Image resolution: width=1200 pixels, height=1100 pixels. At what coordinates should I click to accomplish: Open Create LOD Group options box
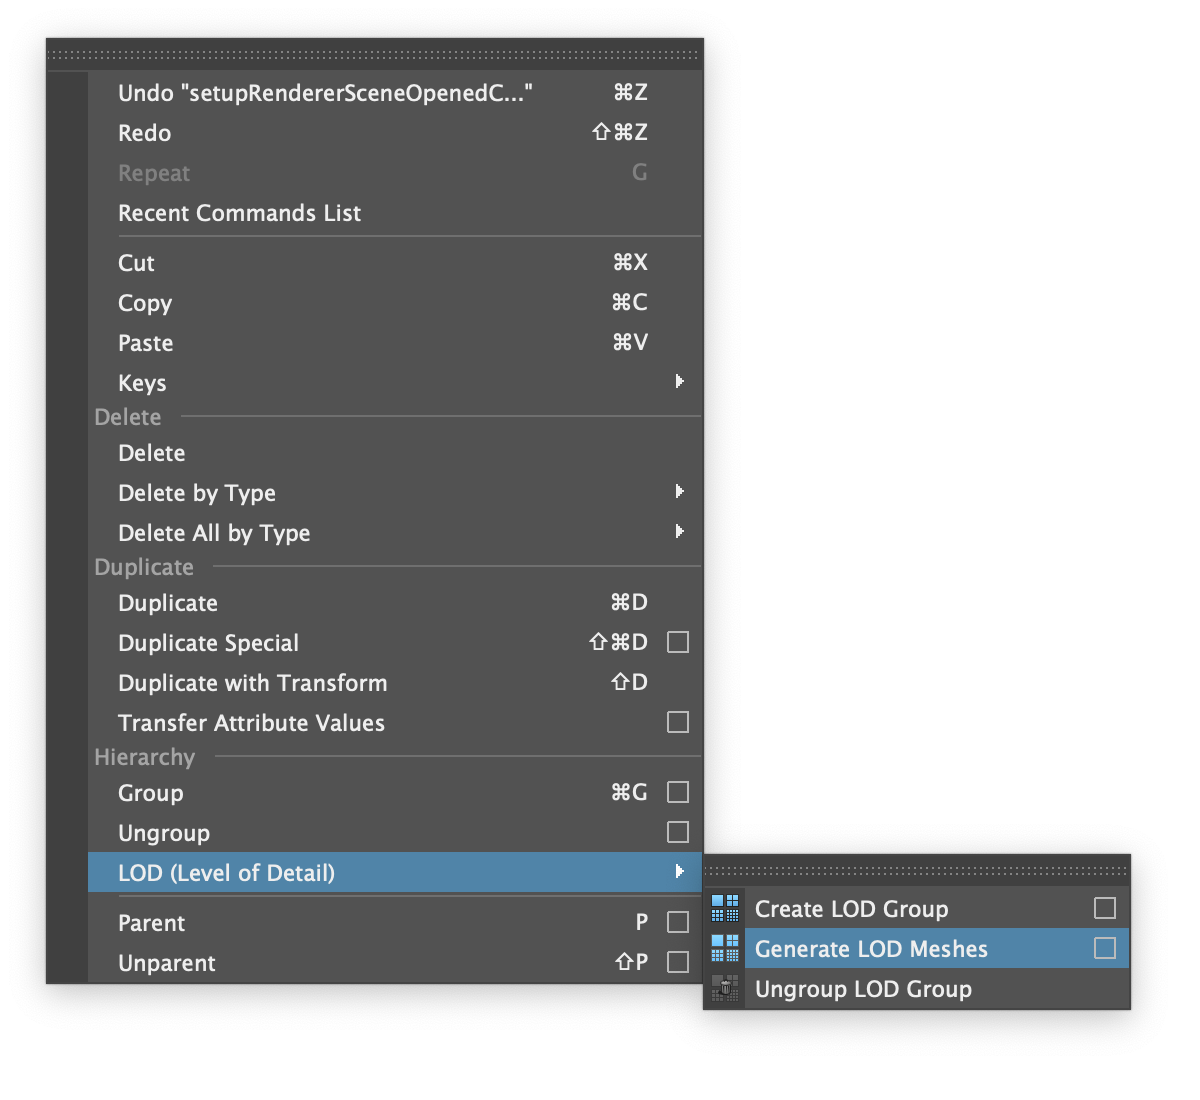[1105, 908]
